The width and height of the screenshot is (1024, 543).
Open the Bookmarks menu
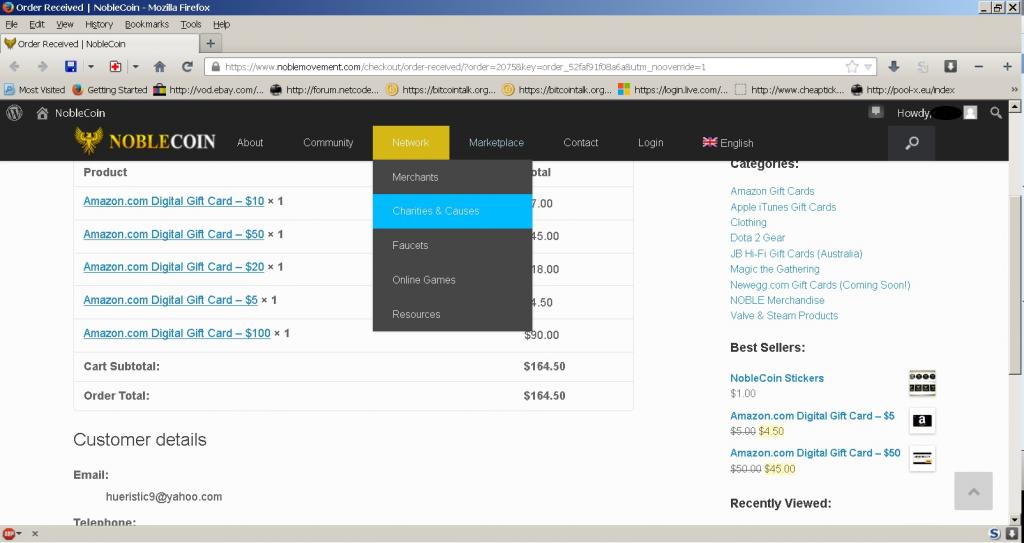coord(146,24)
